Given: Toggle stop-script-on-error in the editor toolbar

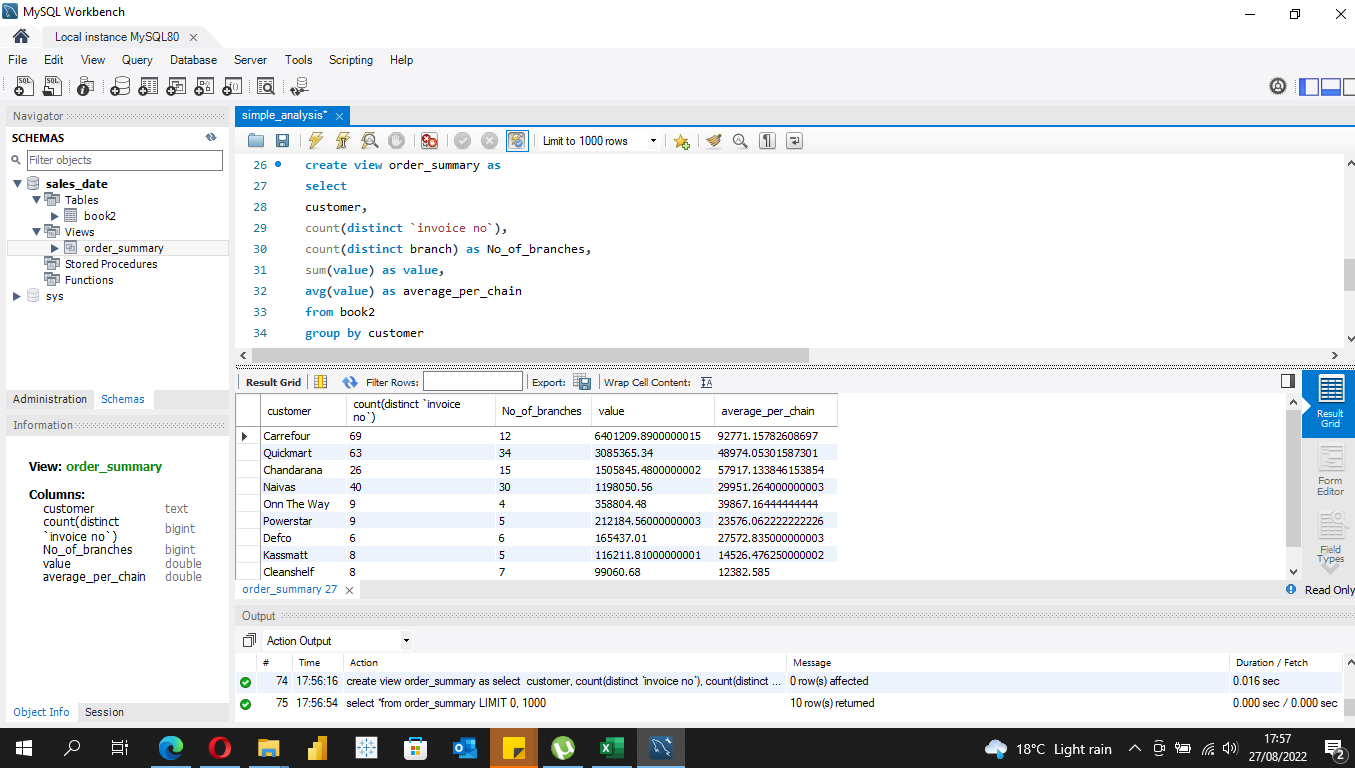Looking at the screenshot, I should (x=429, y=140).
